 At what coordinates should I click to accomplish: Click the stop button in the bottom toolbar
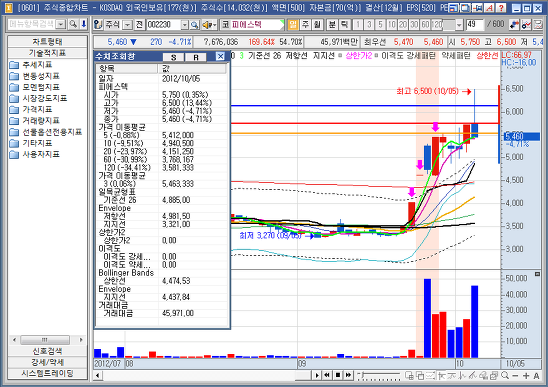coord(338,375)
